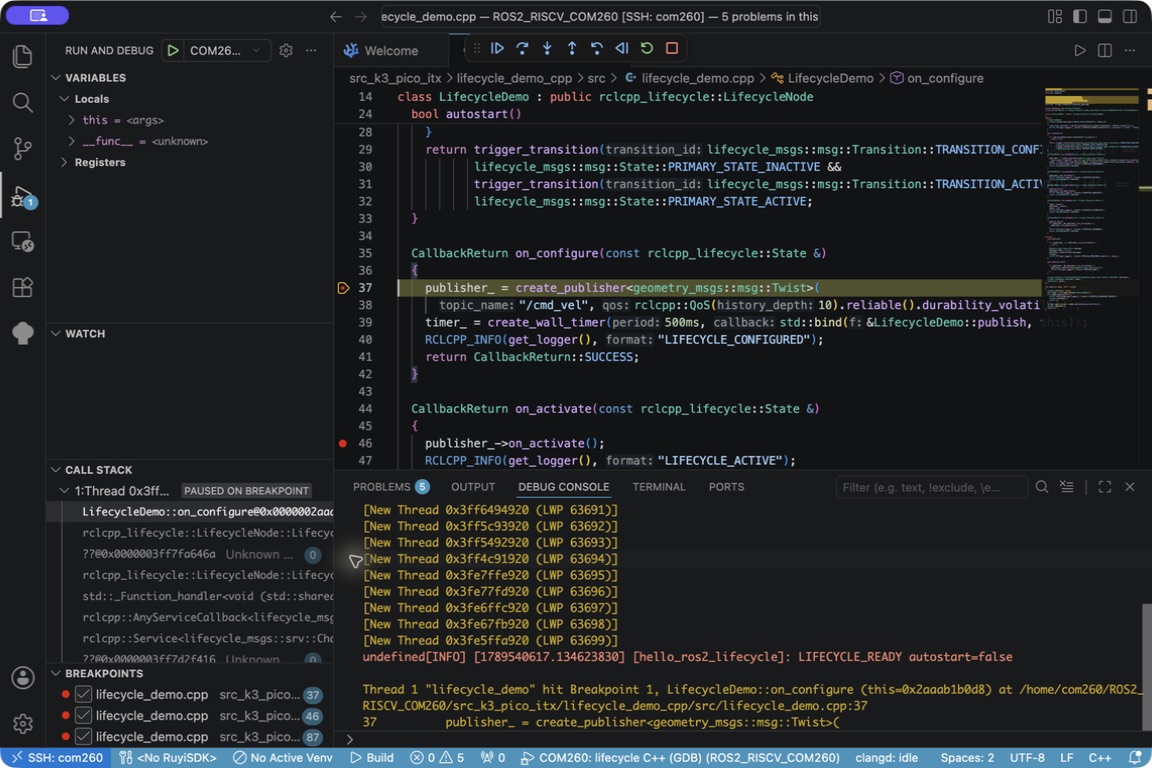The height and width of the screenshot is (768, 1152).
Task: Disable breakpoint at lifecycle_demo.cpp line 46
Action: point(84,716)
